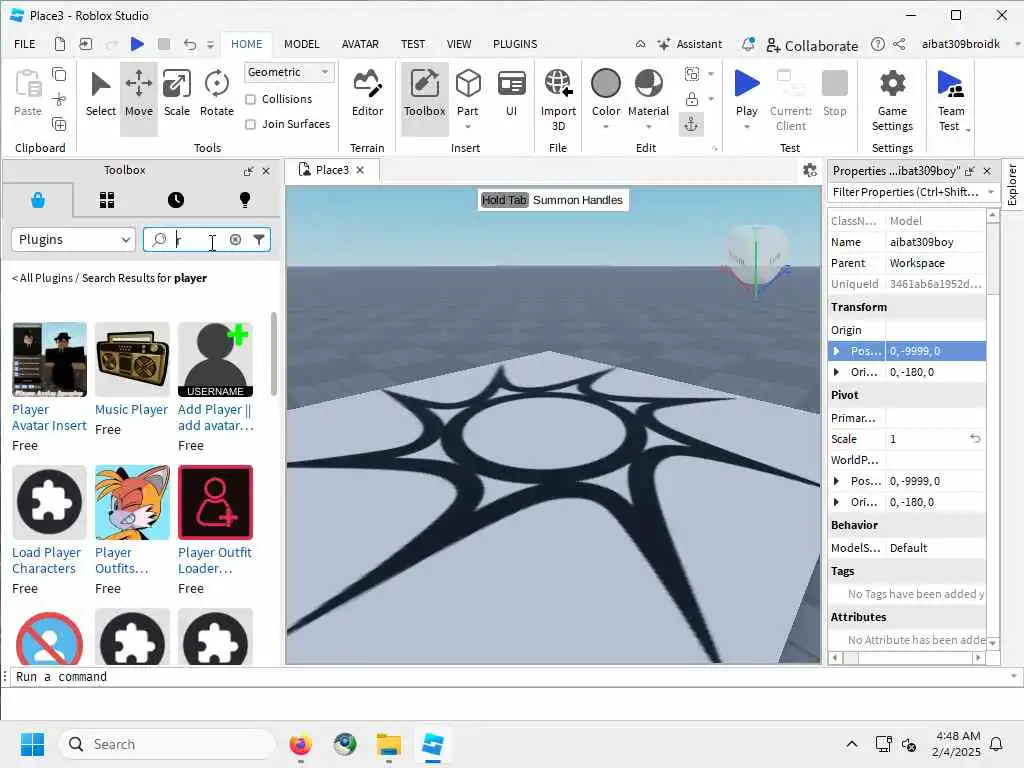
Task: Click Import 3D file button
Action: (x=558, y=100)
